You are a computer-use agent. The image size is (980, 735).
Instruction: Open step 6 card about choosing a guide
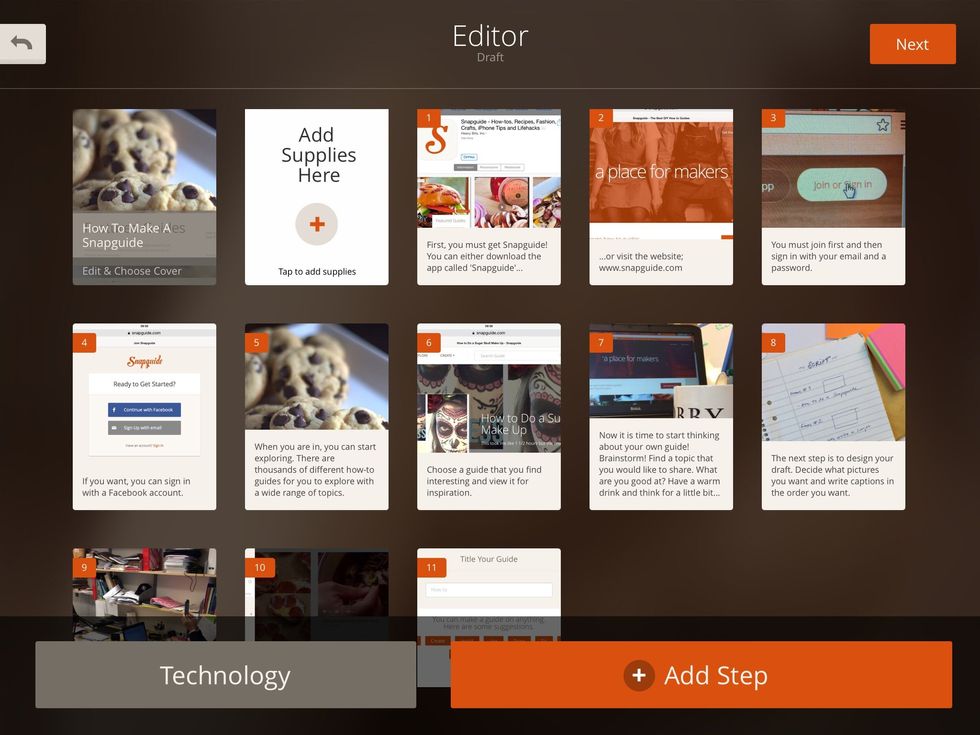(489, 416)
